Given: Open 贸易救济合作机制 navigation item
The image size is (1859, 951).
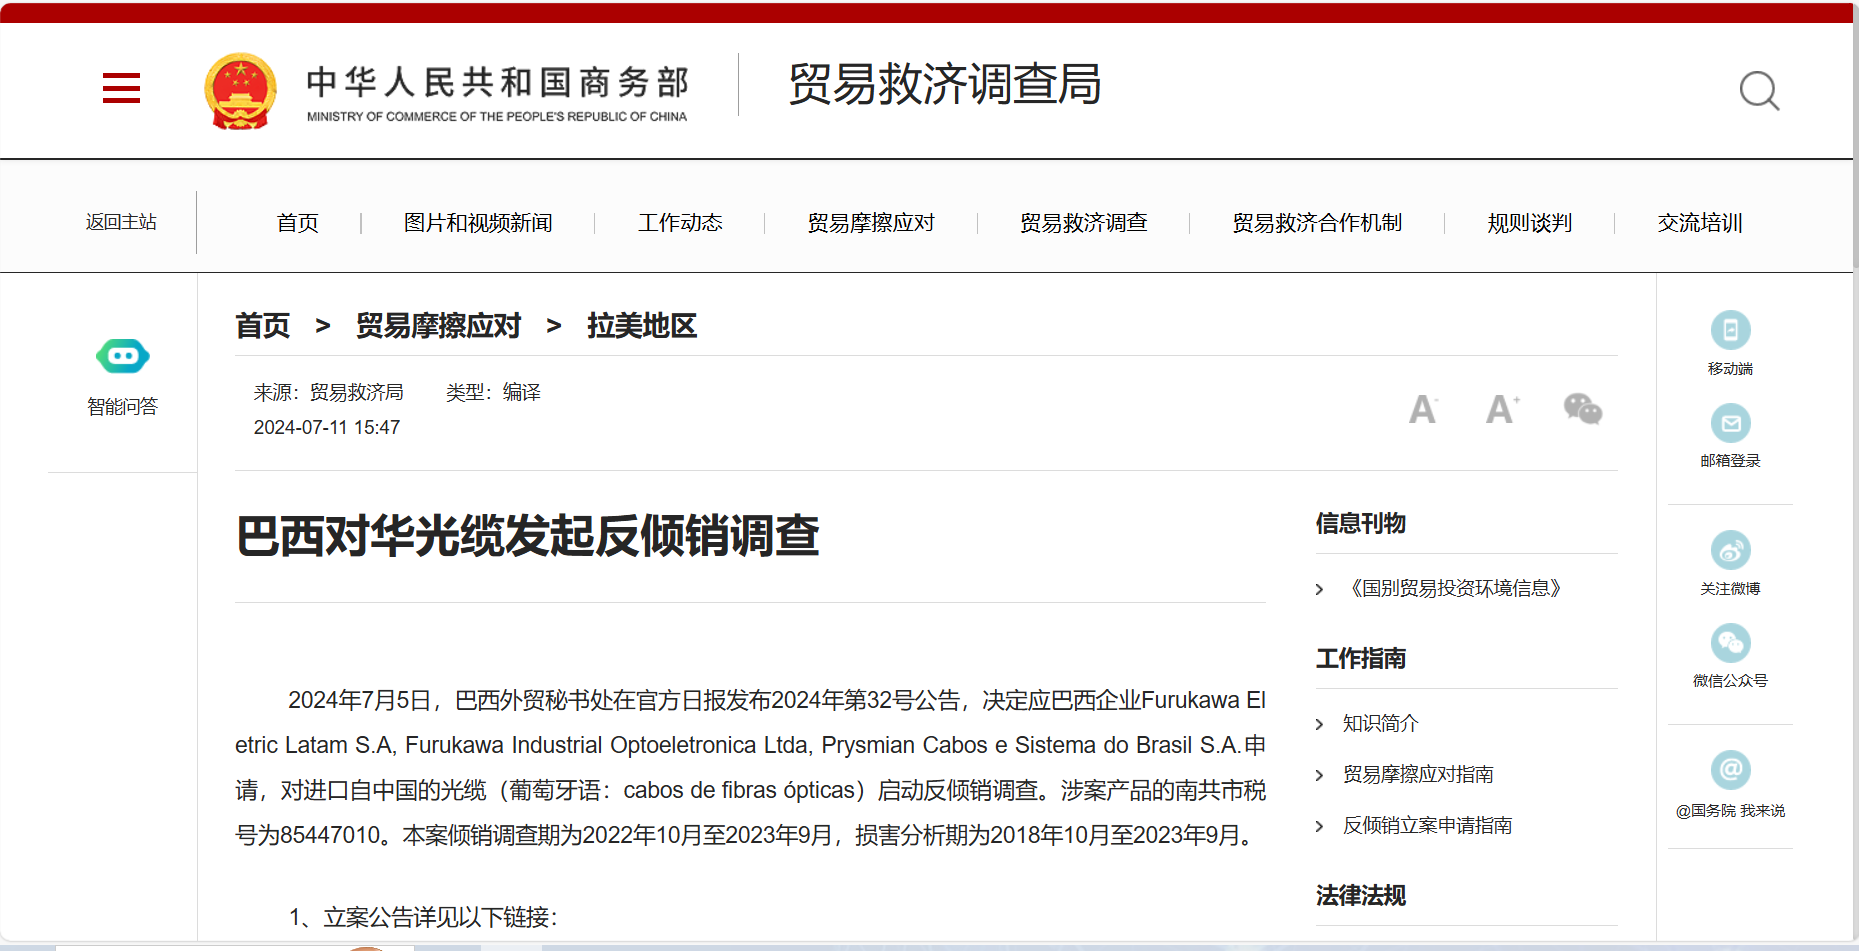Looking at the screenshot, I should pos(1317,223).
